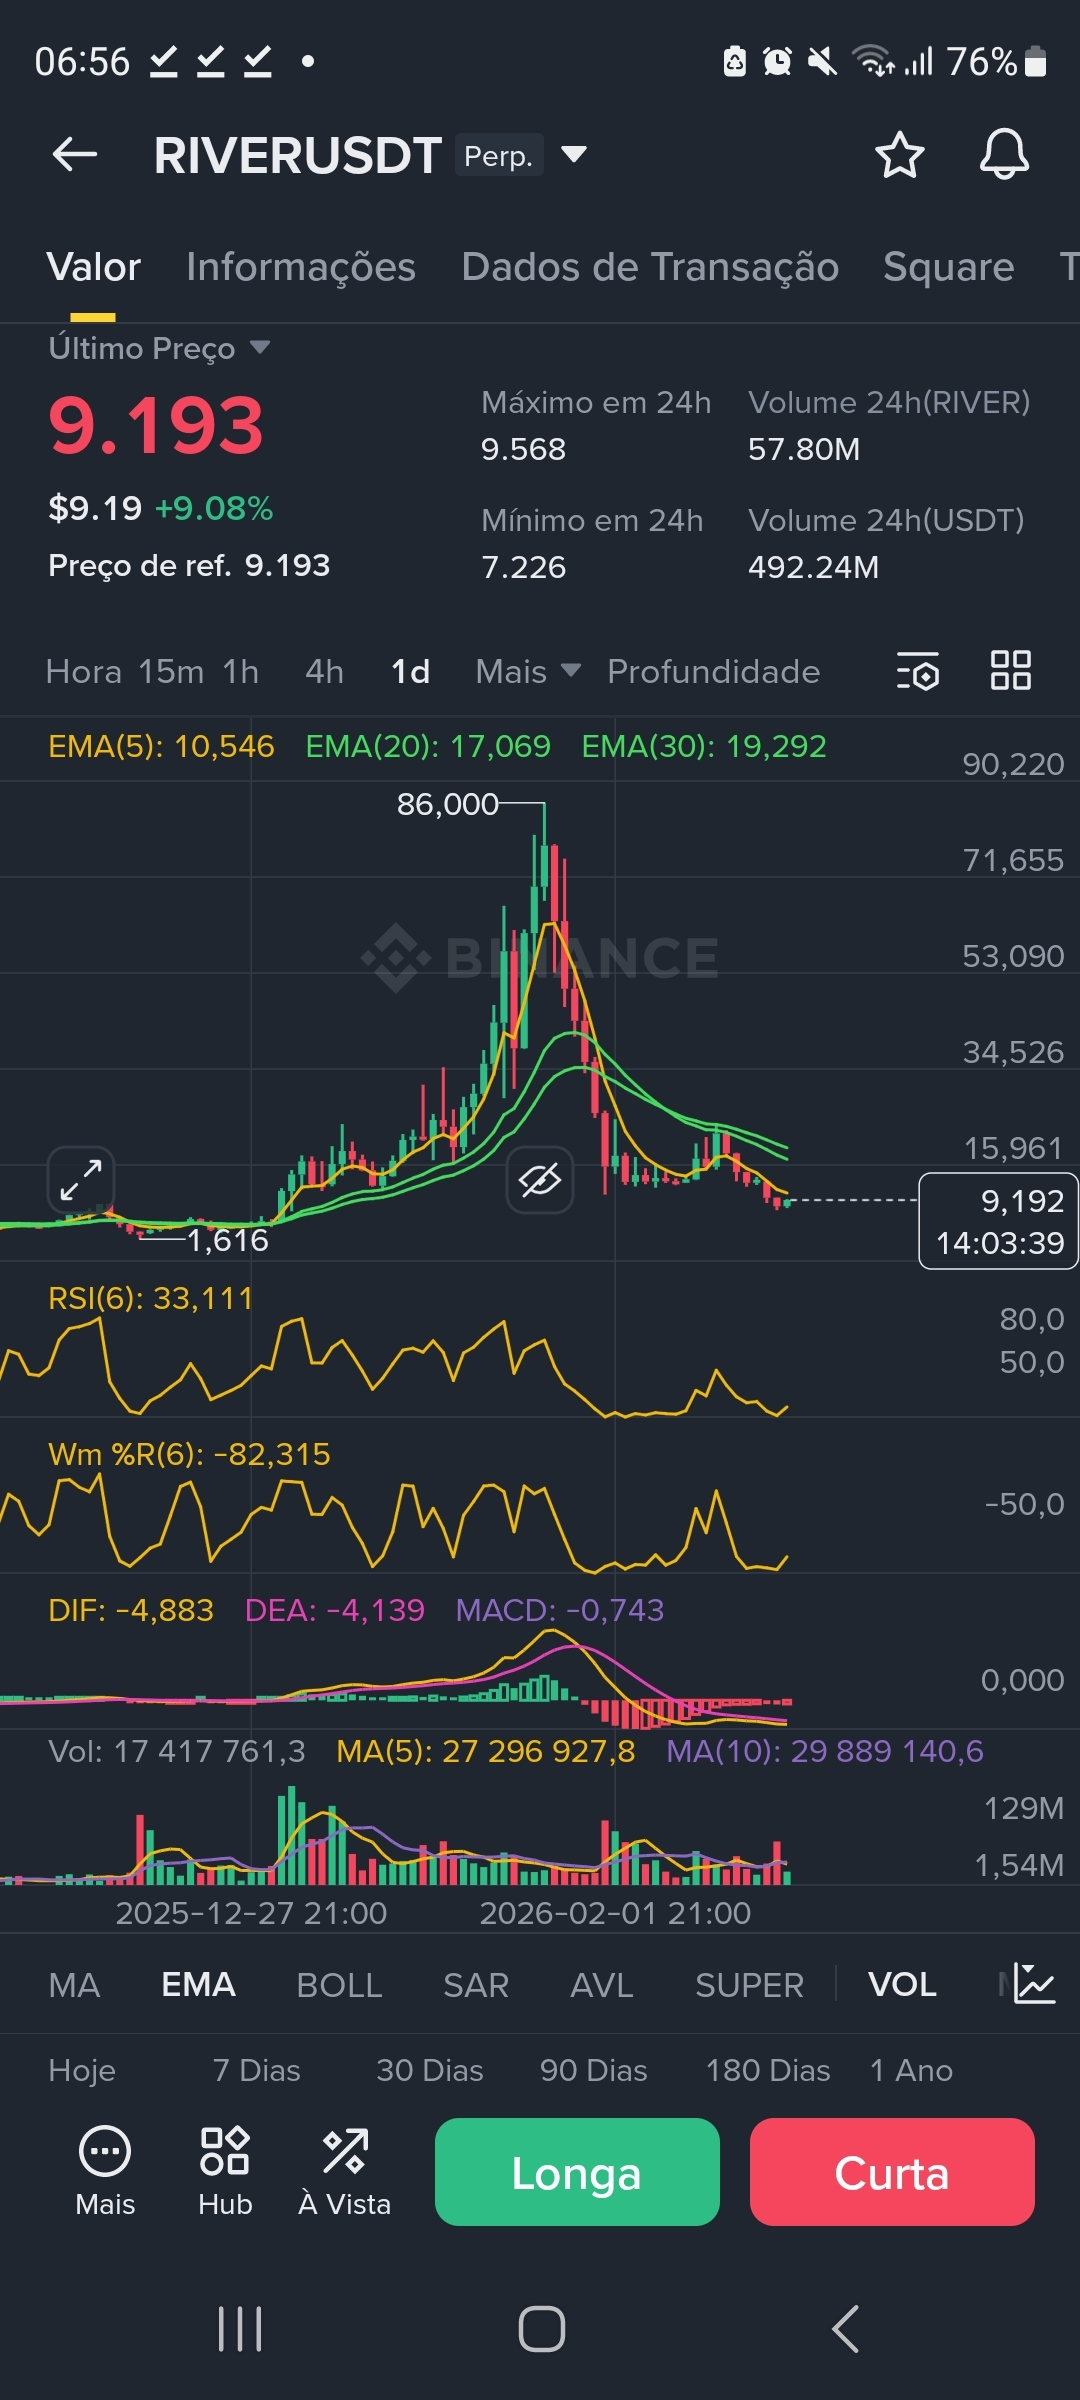Toggle hide indicators eye icon
The image size is (1080, 2400).
540,1180
